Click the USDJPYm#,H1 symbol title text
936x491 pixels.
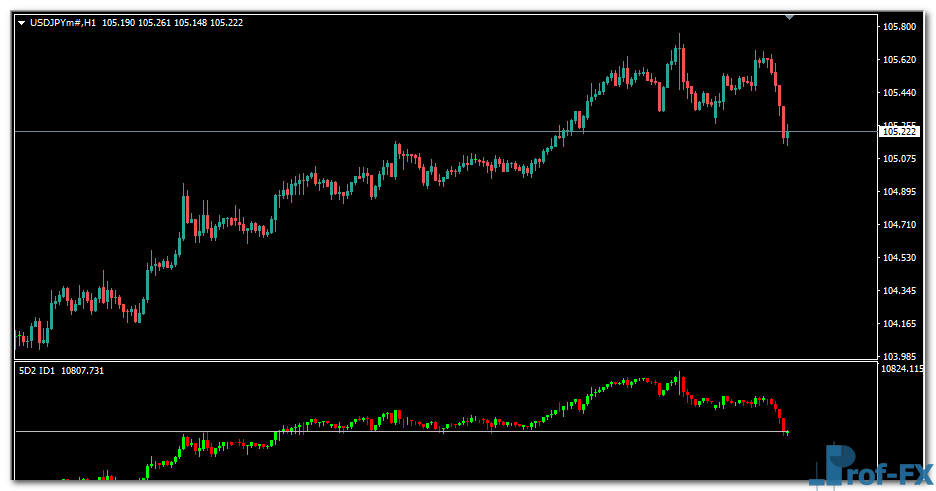pyautogui.click(x=63, y=22)
